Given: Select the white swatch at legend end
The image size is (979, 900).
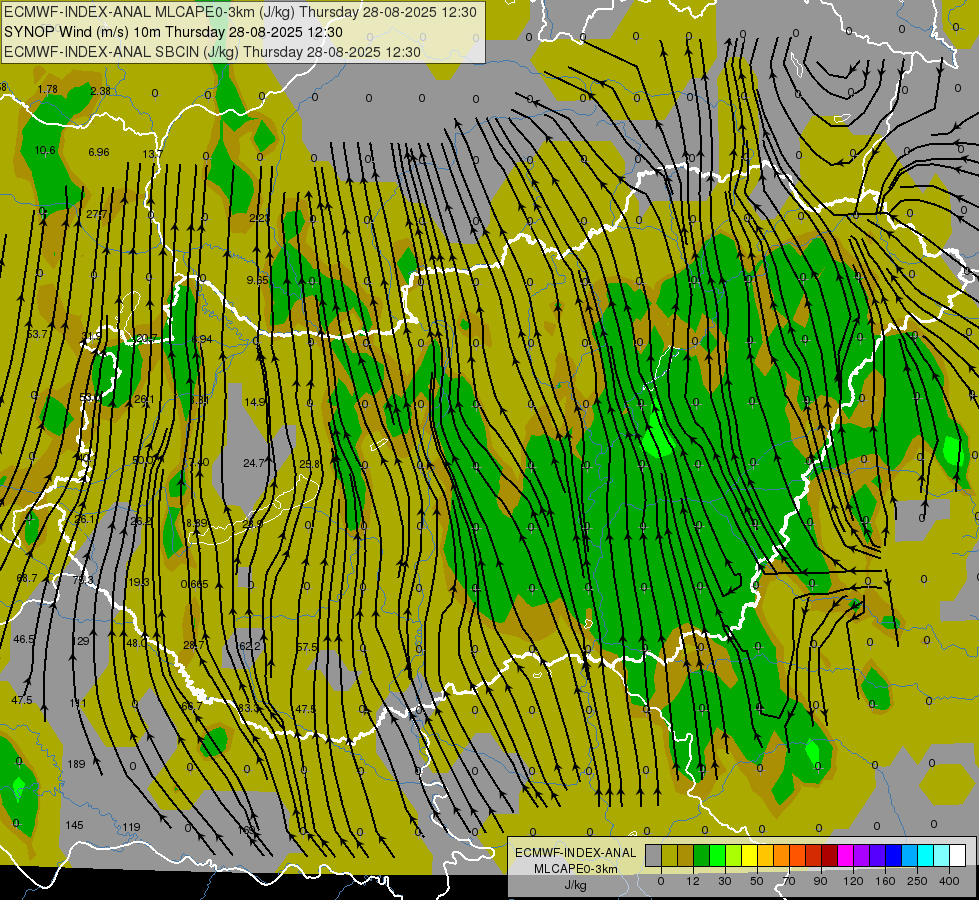Looking at the screenshot, I should [x=958, y=856].
